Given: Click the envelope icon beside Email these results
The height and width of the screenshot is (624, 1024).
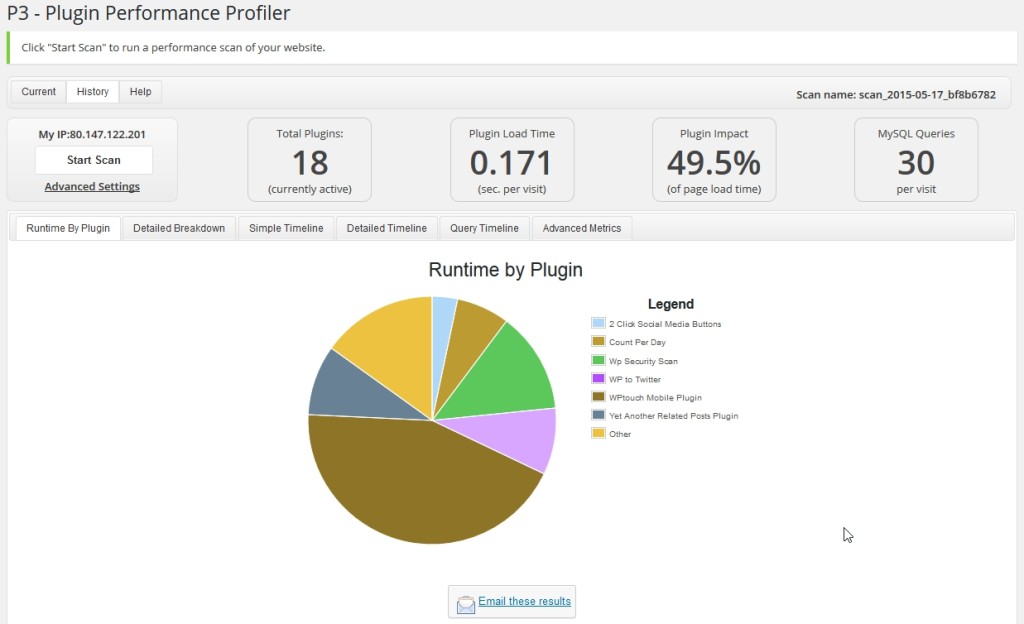Looking at the screenshot, I should point(466,603).
